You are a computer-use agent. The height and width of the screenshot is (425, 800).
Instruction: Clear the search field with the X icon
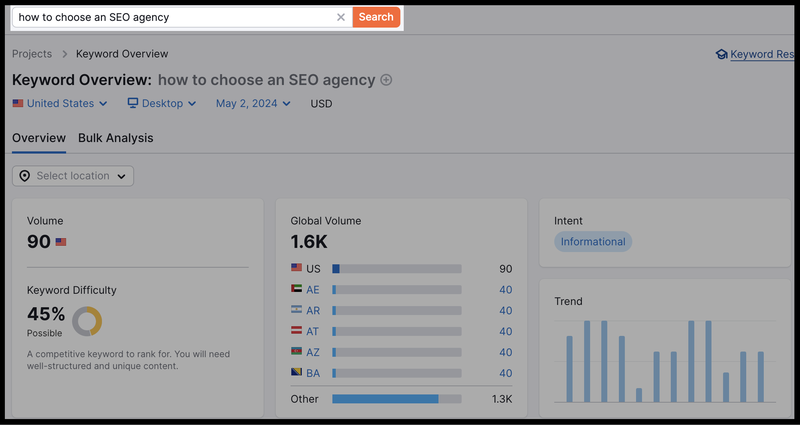(341, 17)
